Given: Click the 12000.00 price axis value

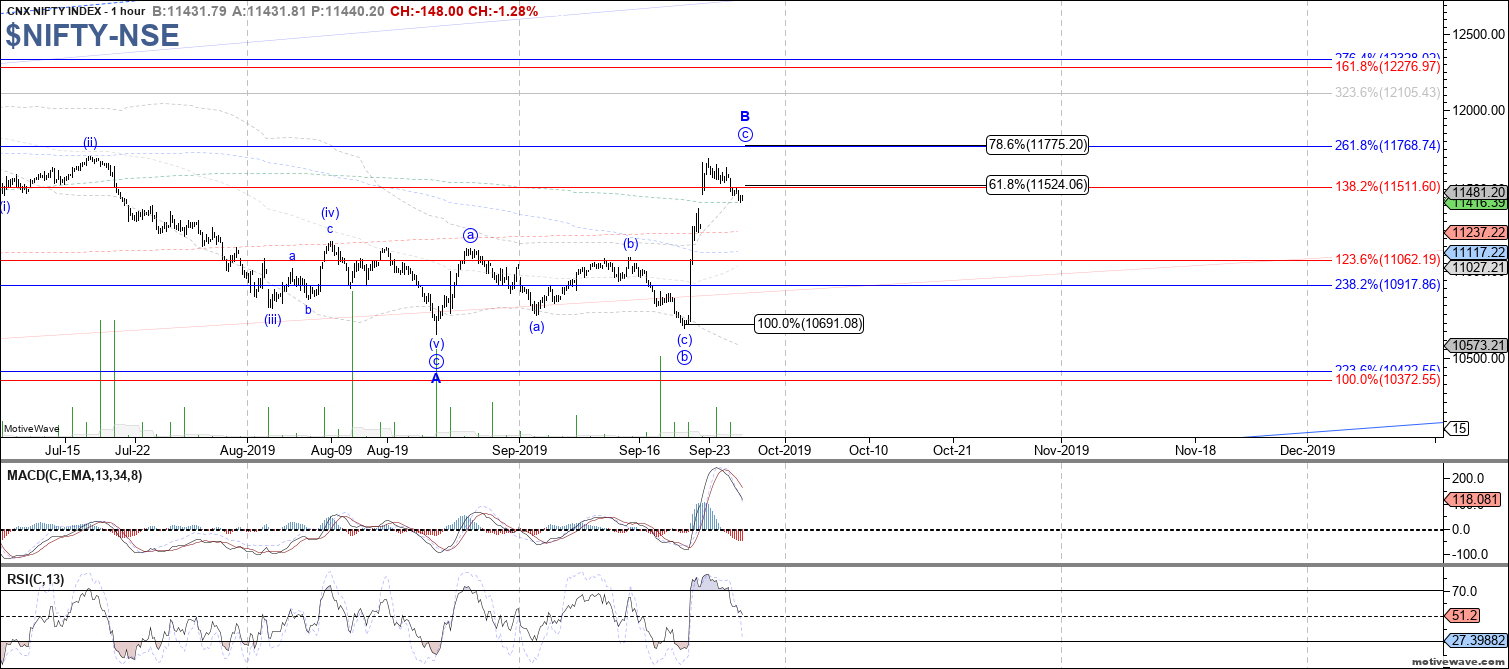Looking at the screenshot, I should [x=1479, y=110].
